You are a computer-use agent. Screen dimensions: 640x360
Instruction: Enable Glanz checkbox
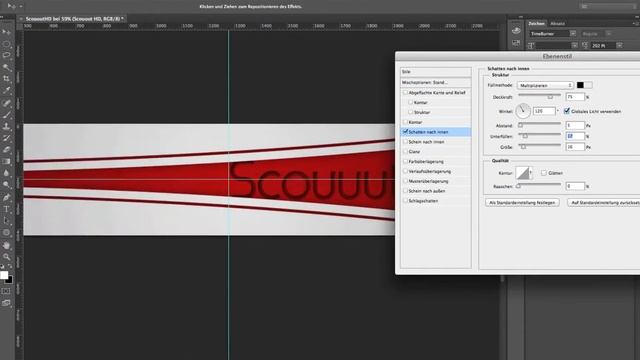[405, 151]
